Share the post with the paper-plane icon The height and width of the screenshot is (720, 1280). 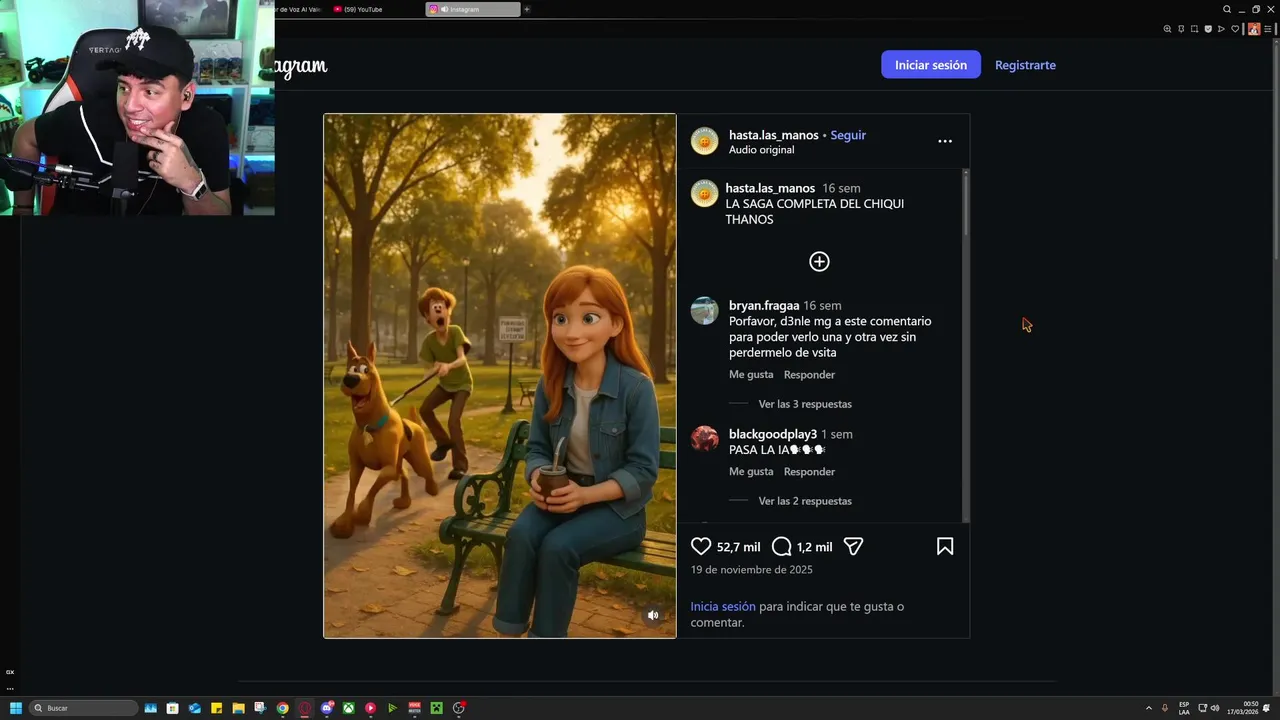[x=853, y=547]
